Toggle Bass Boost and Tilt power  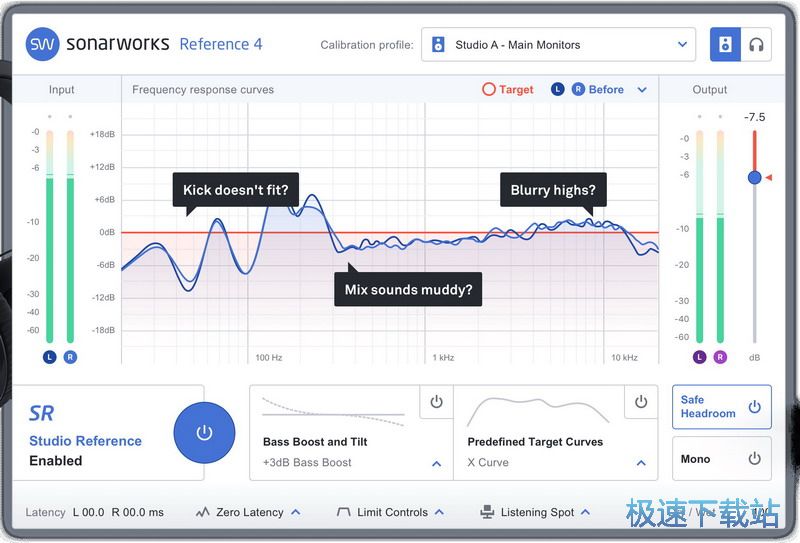tap(436, 402)
